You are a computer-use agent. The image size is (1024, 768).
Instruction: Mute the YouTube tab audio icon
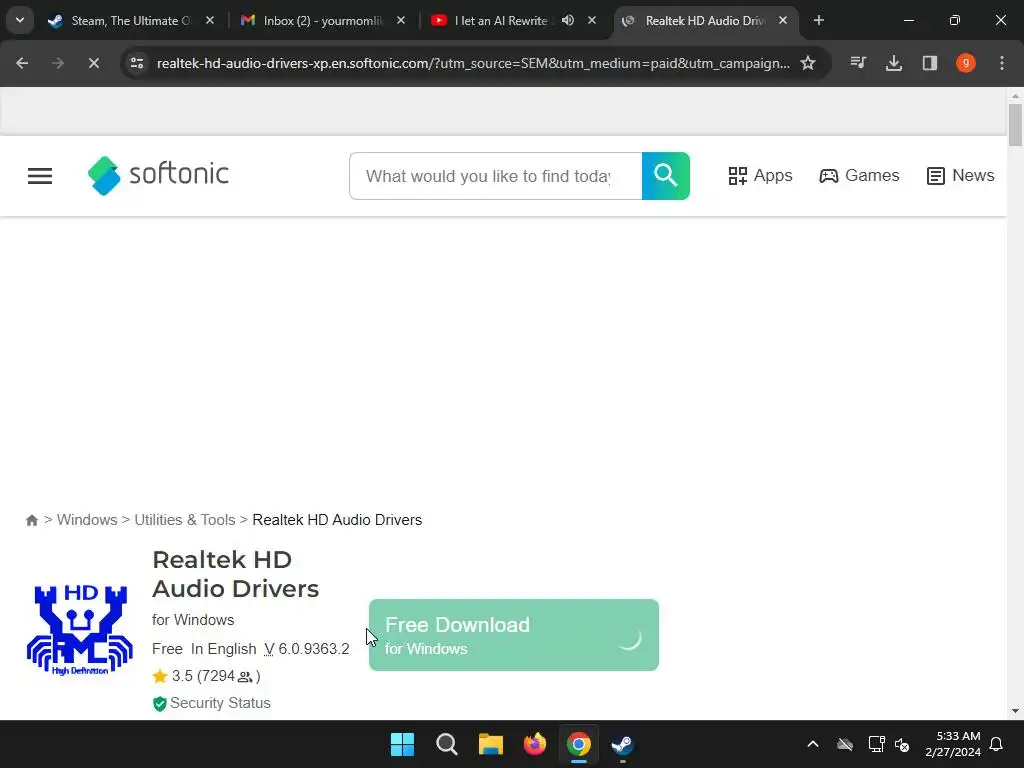(568, 20)
